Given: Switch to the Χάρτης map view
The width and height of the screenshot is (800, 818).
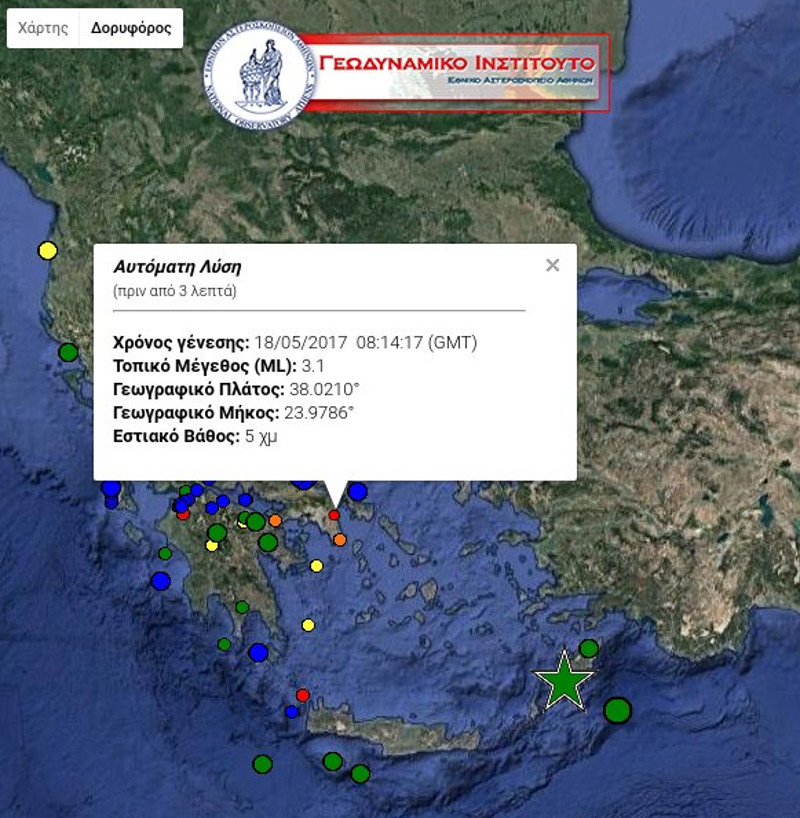Looking at the screenshot, I should coord(43,28).
